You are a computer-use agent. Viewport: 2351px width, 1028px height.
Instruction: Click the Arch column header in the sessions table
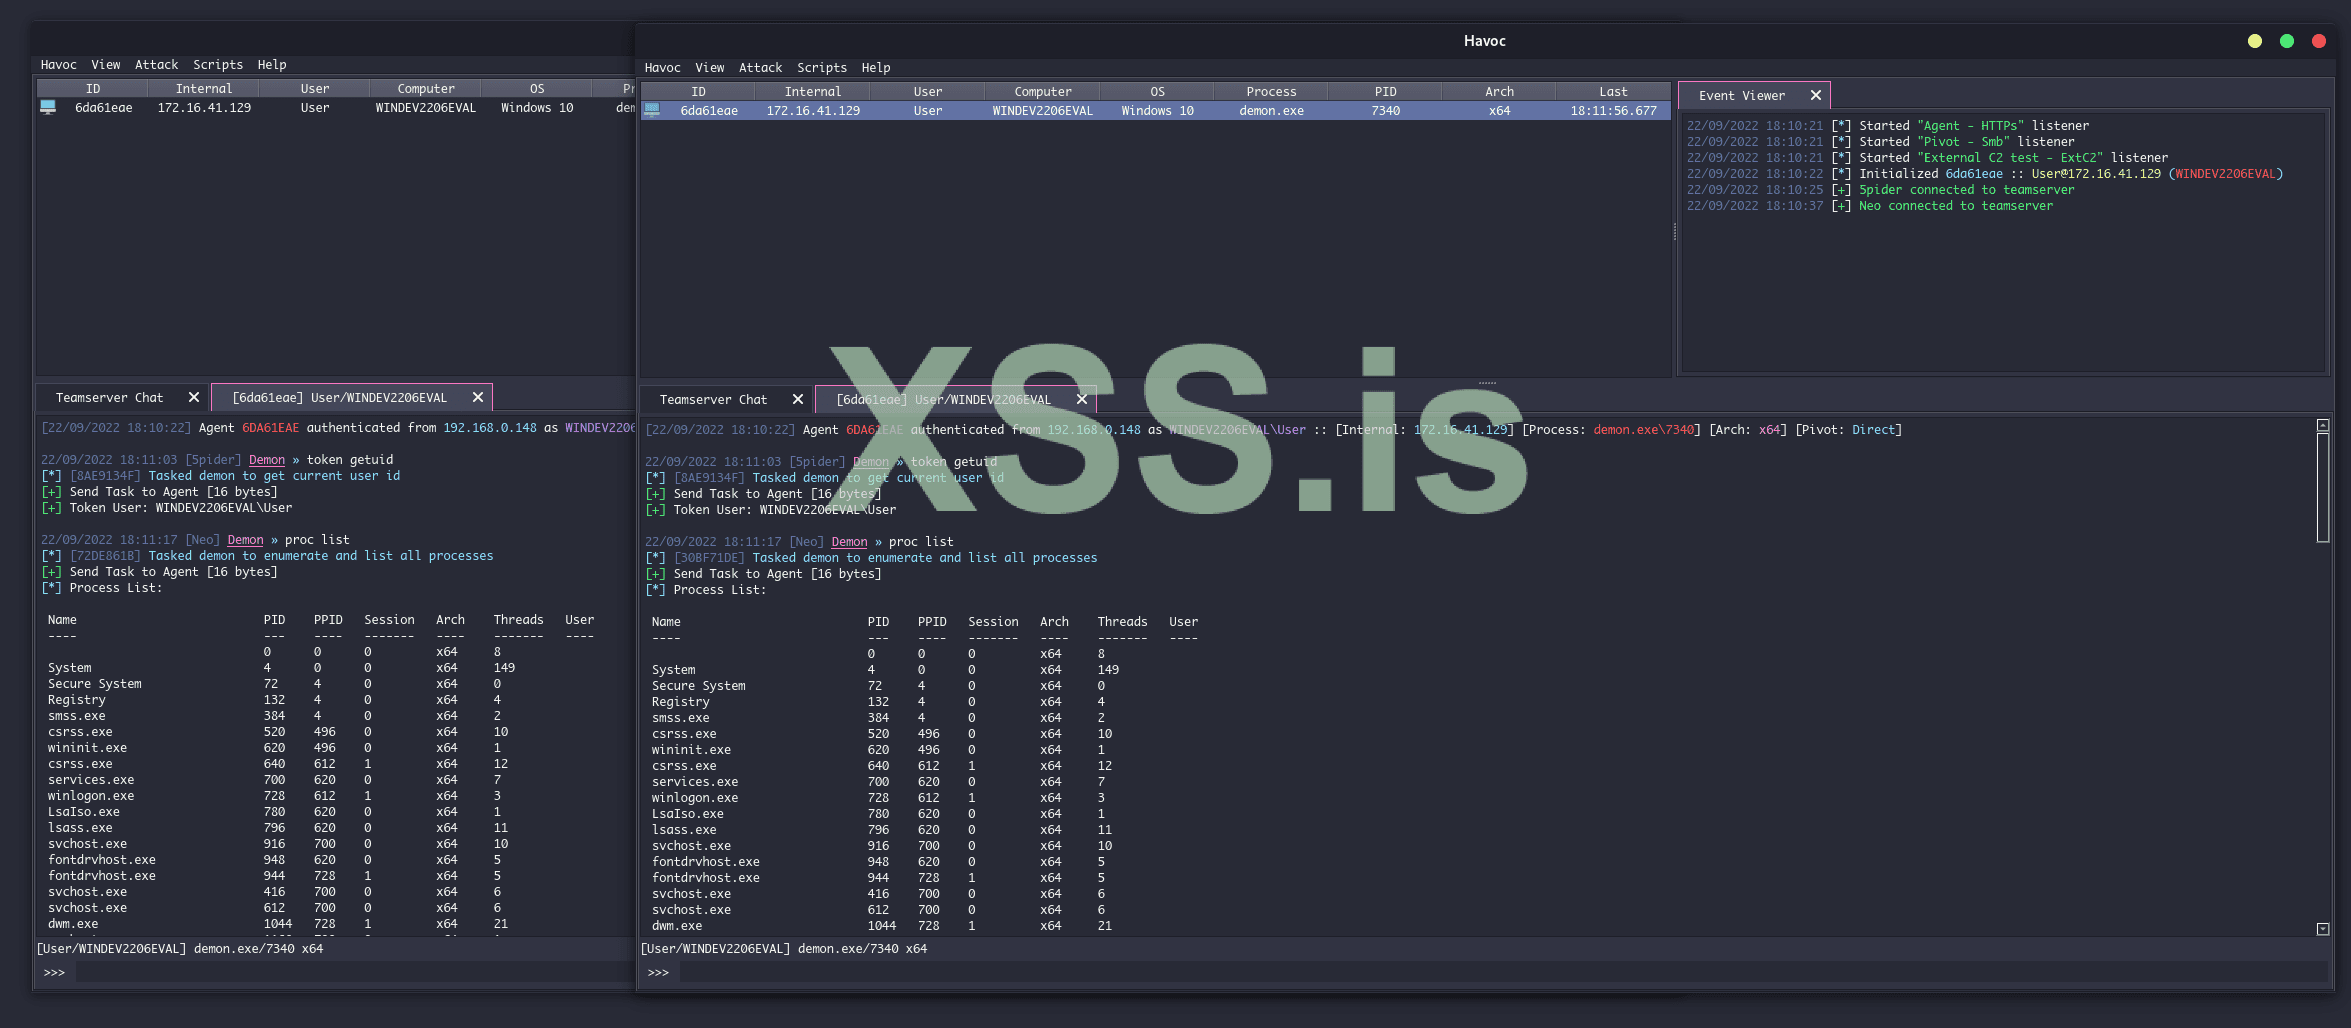(x=1499, y=92)
